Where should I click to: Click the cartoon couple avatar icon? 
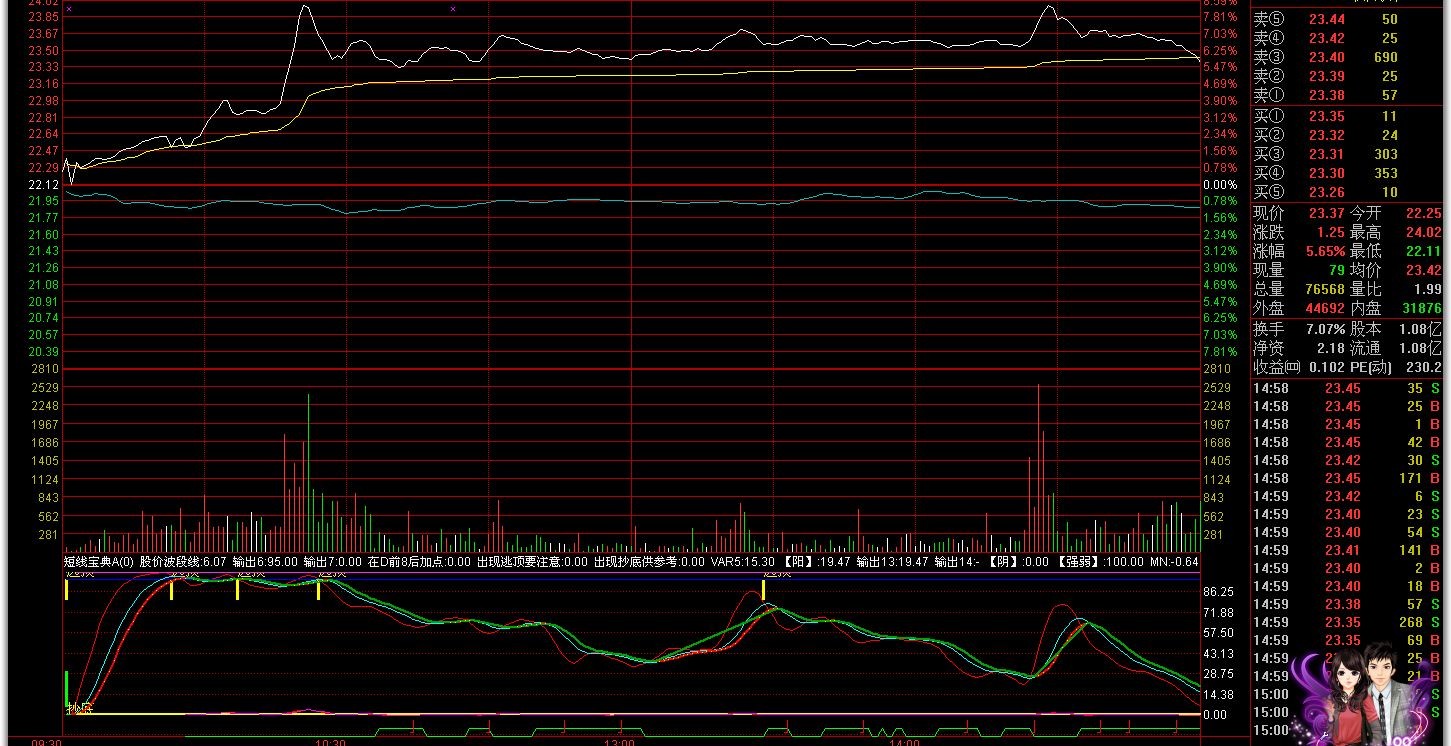pos(1361,694)
